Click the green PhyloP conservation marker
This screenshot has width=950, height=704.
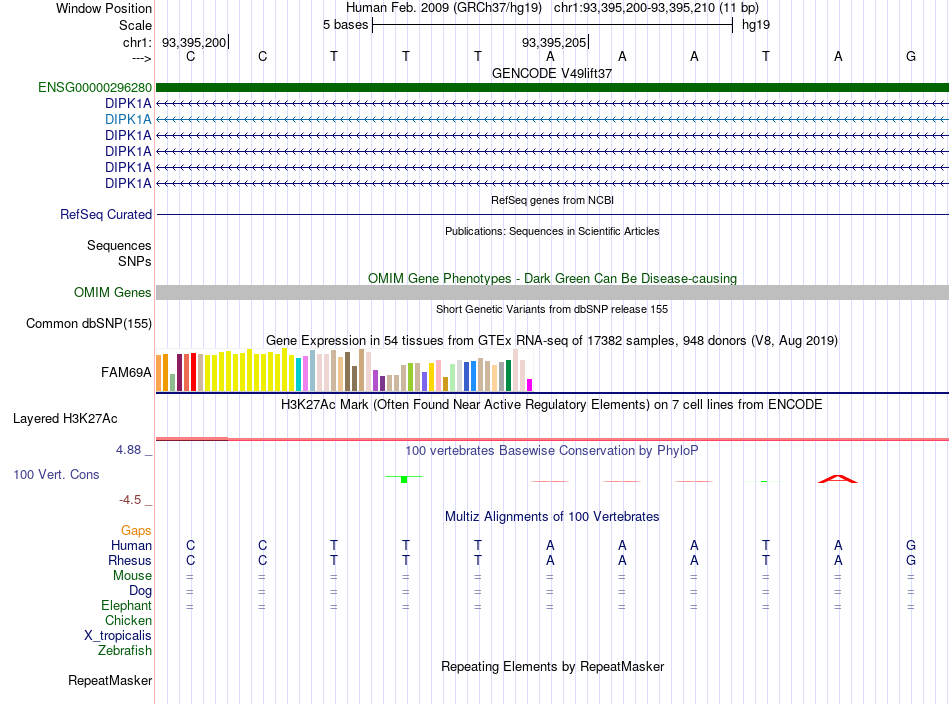[x=404, y=479]
